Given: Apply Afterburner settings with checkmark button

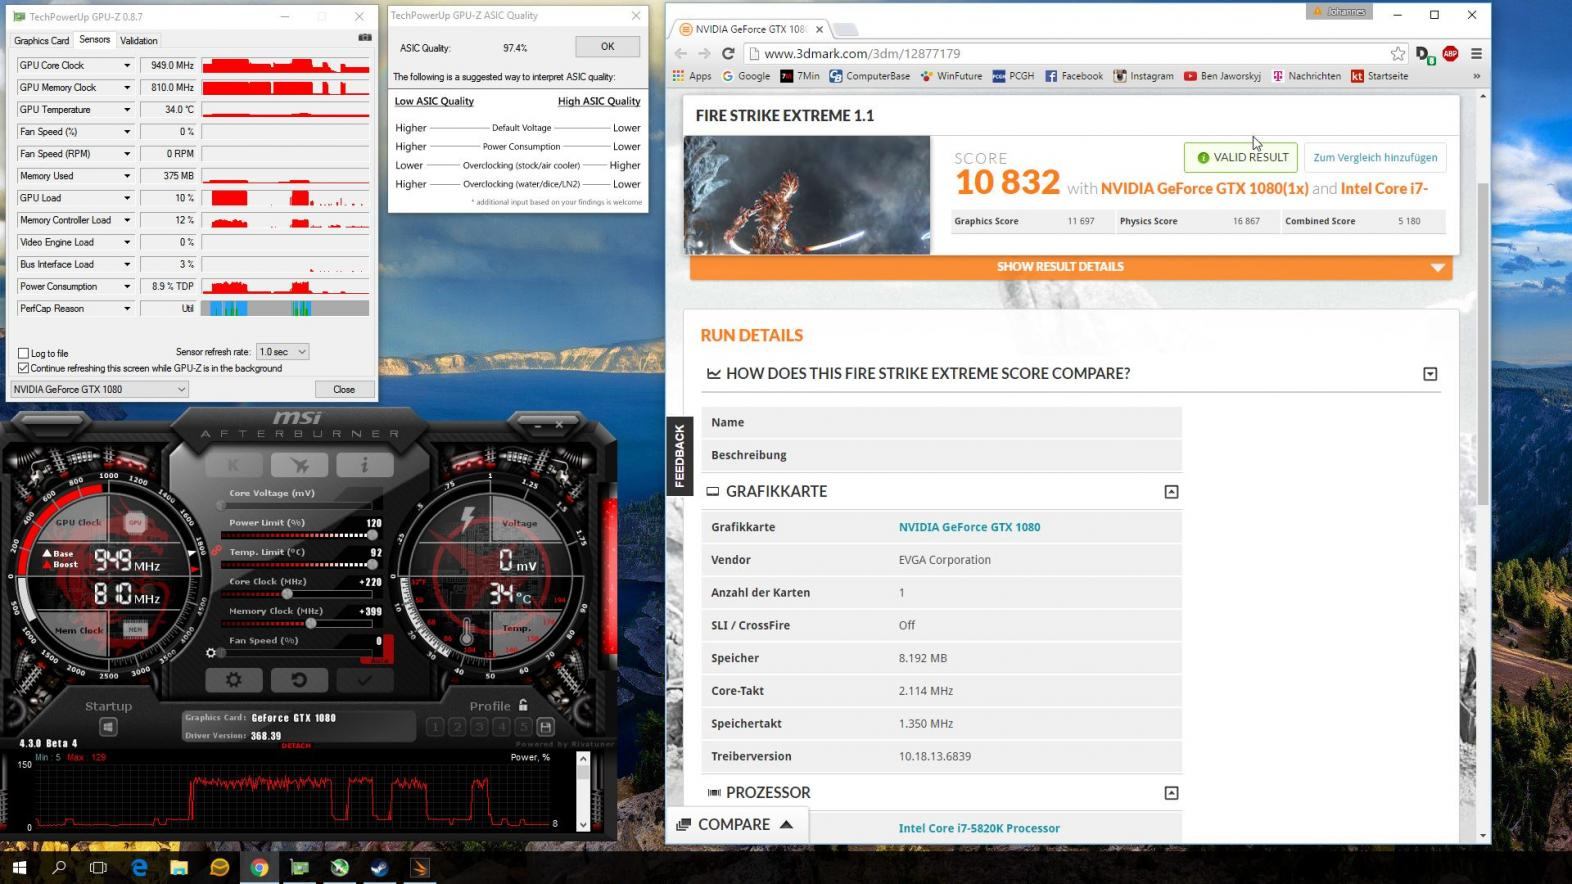Looking at the screenshot, I should click(364, 680).
